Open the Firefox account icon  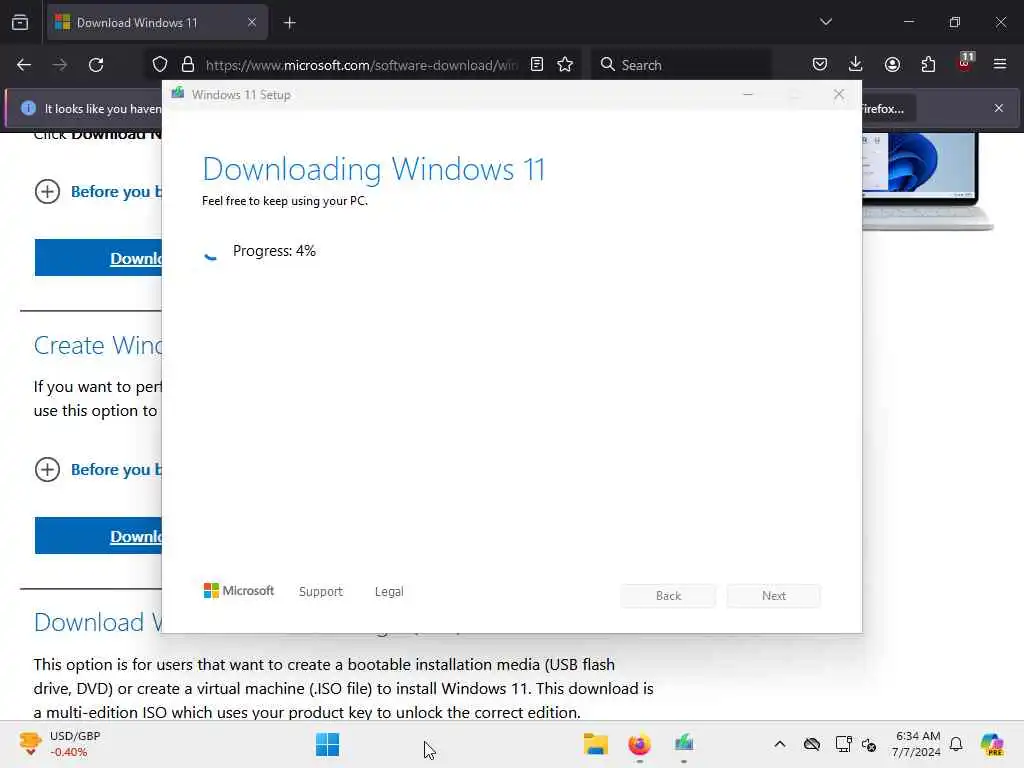[x=892, y=64]
